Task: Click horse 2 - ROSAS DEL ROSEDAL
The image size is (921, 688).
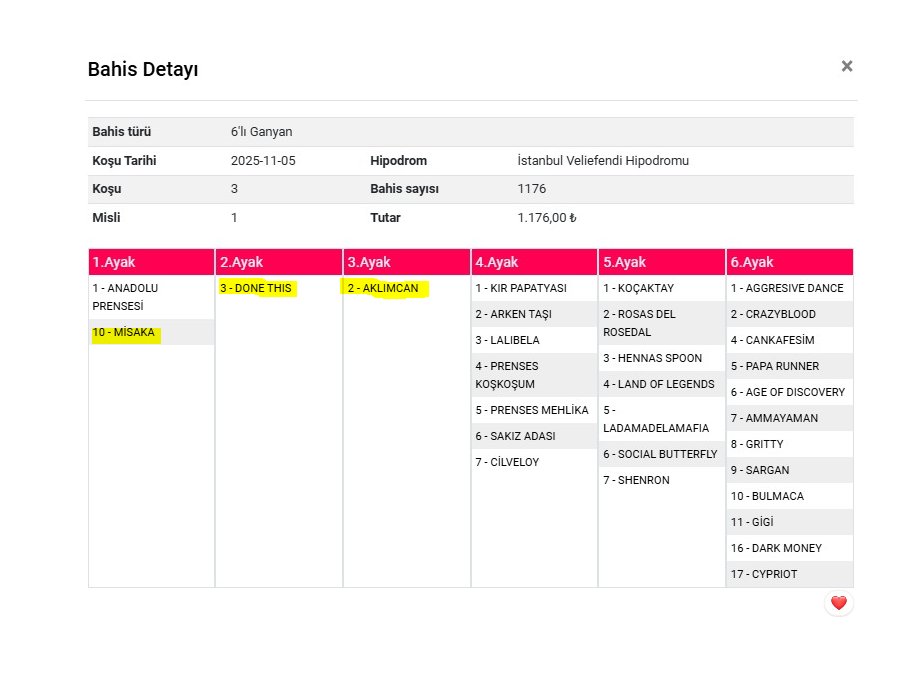Action: tap(662, 323)
